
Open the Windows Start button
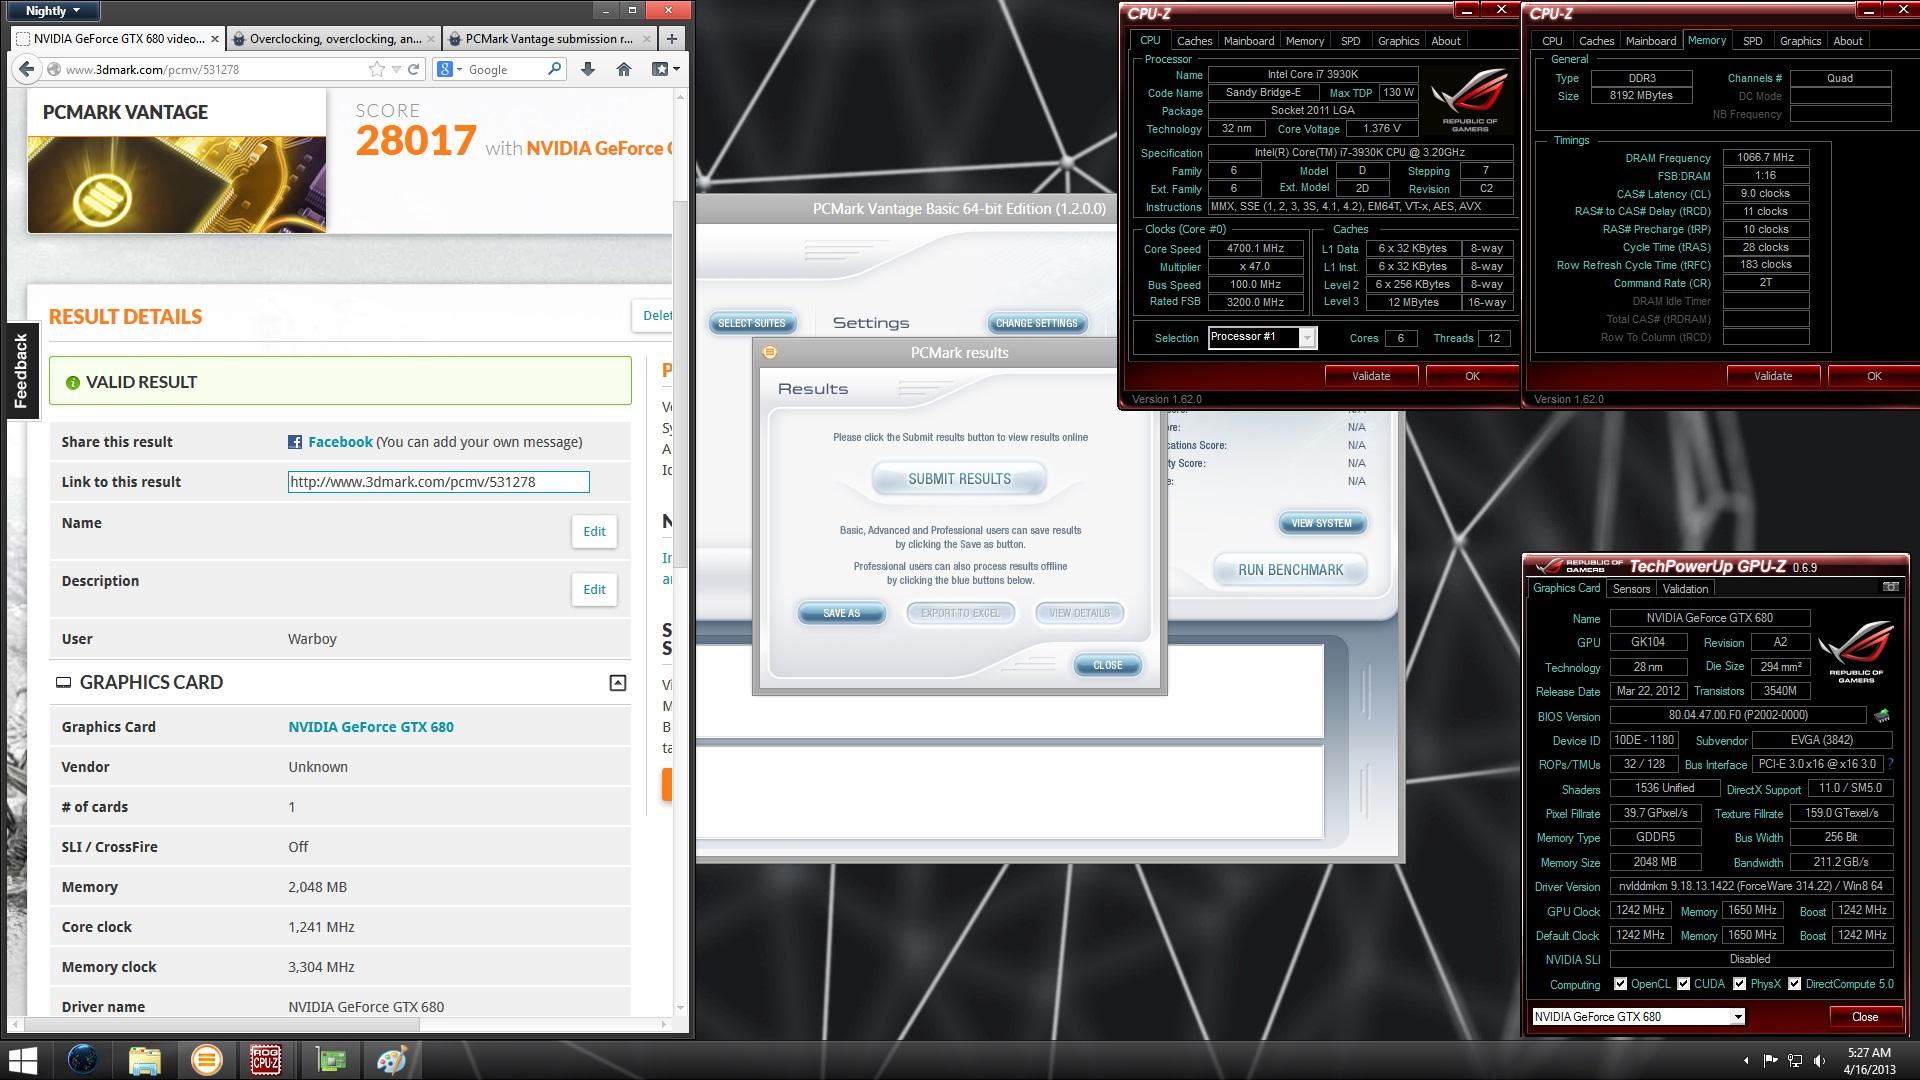click(24, 1060)
